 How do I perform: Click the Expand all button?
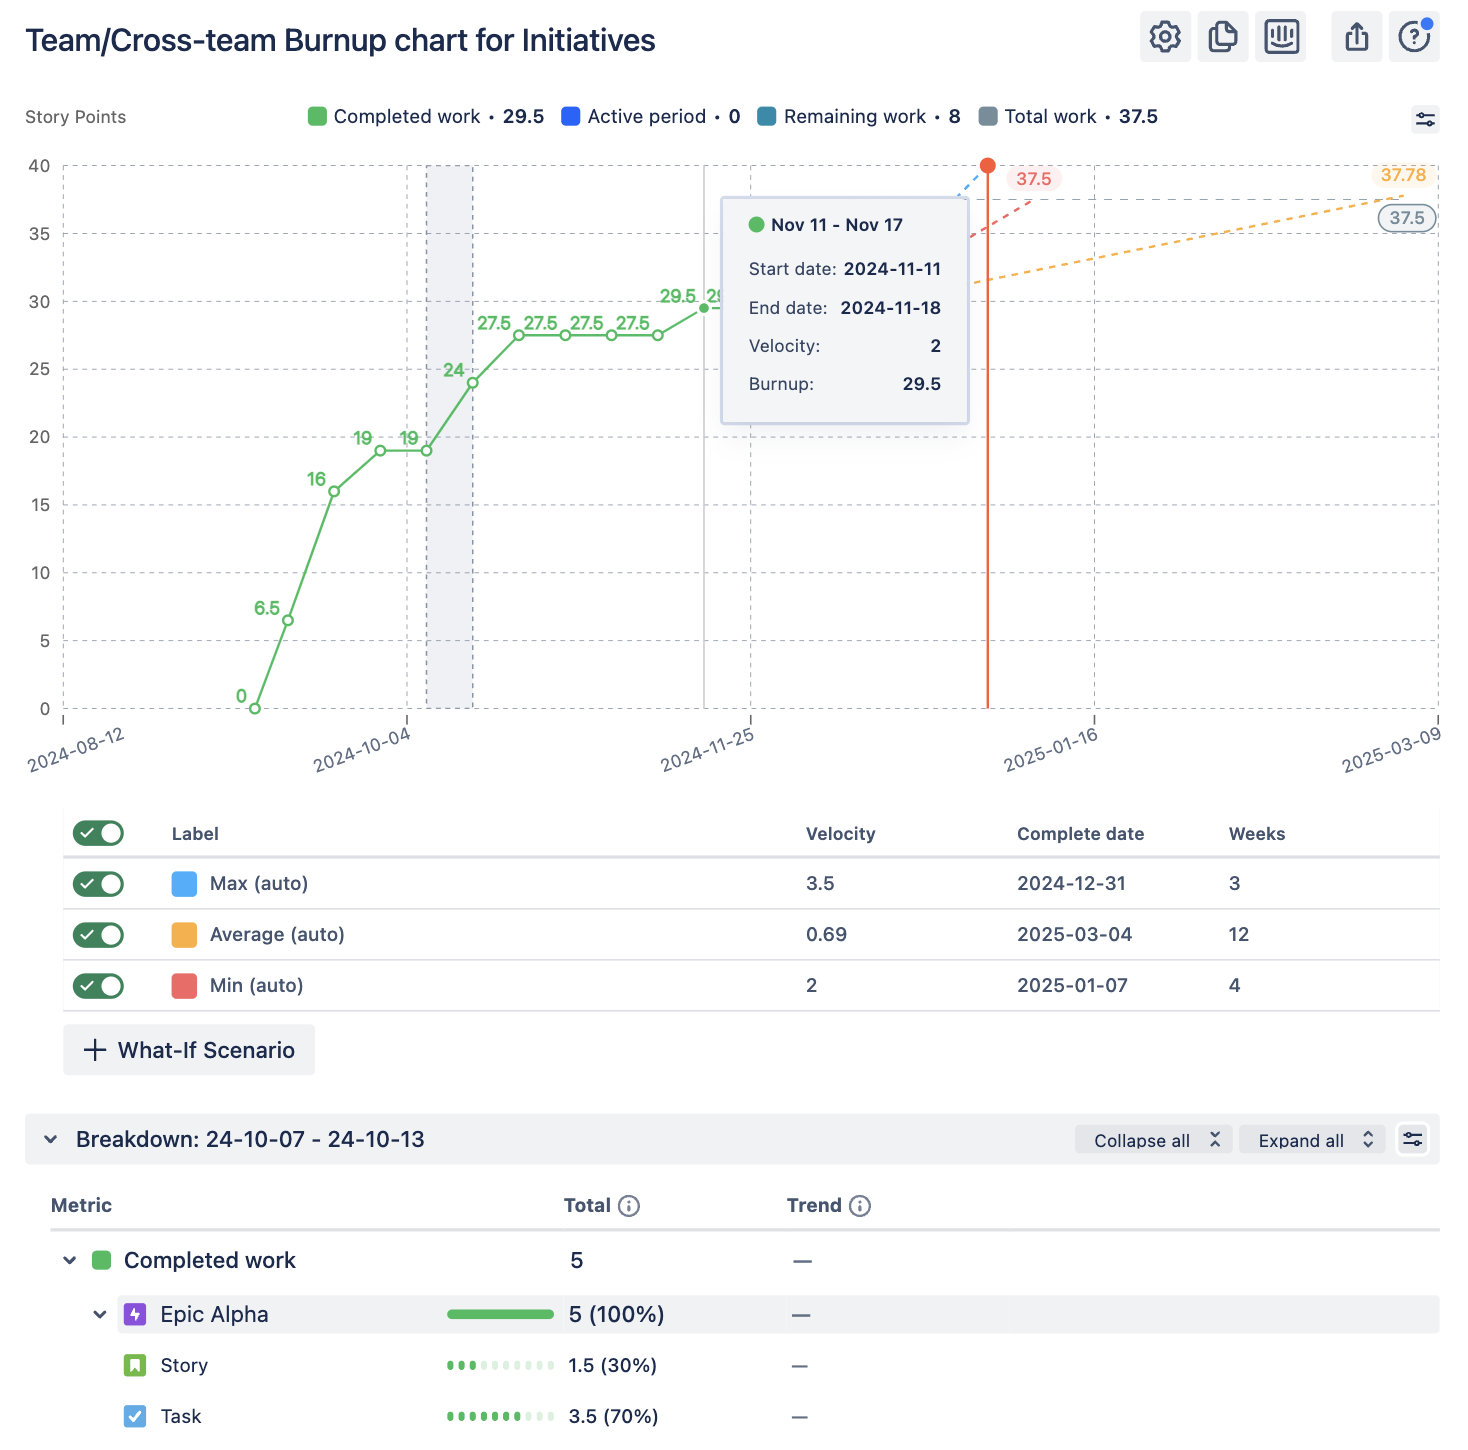[x=1311, y=1139]
